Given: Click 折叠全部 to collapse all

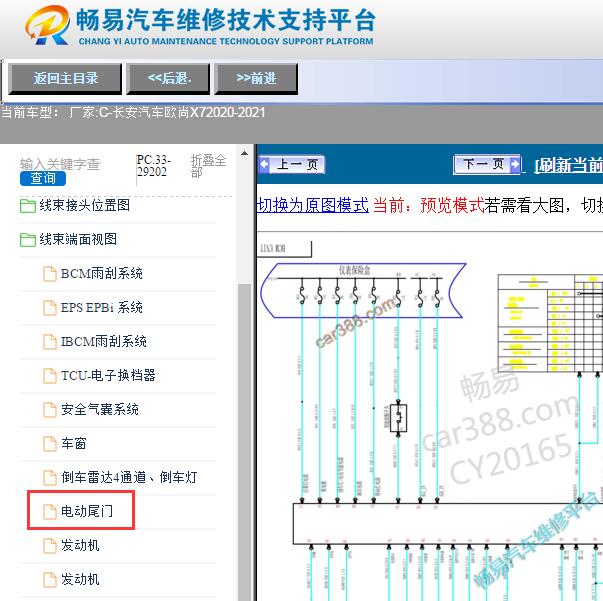Looking at the screenshot, I should (208, 166).
